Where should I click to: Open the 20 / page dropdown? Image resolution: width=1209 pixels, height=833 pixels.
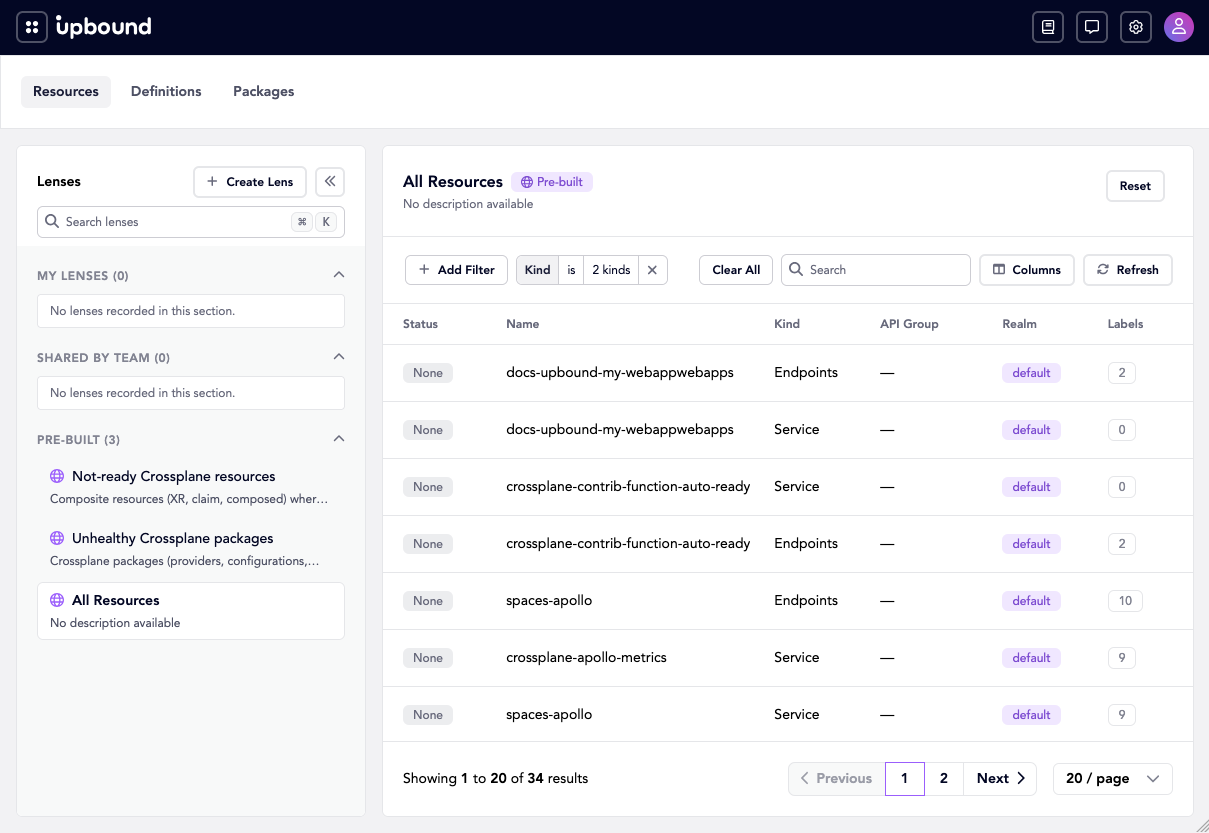(1113, 778)
